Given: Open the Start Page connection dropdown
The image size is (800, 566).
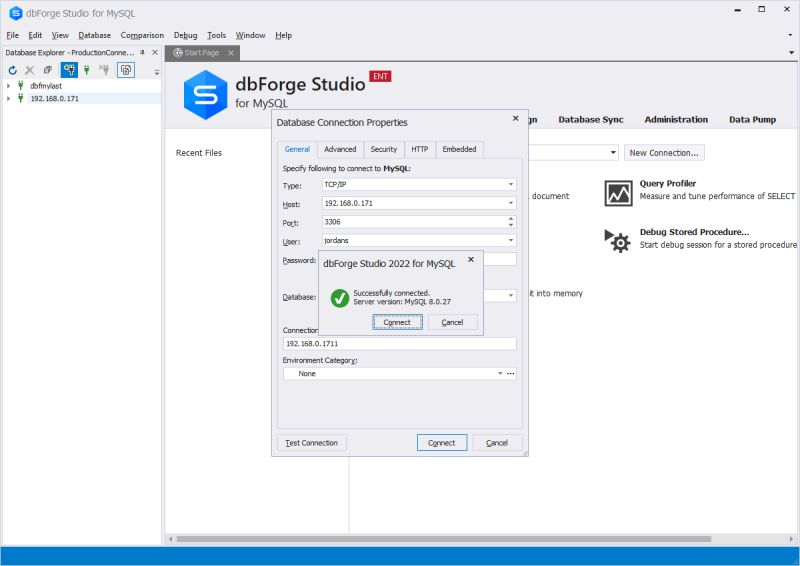Looking at the screenshot, I should [613, 153].
